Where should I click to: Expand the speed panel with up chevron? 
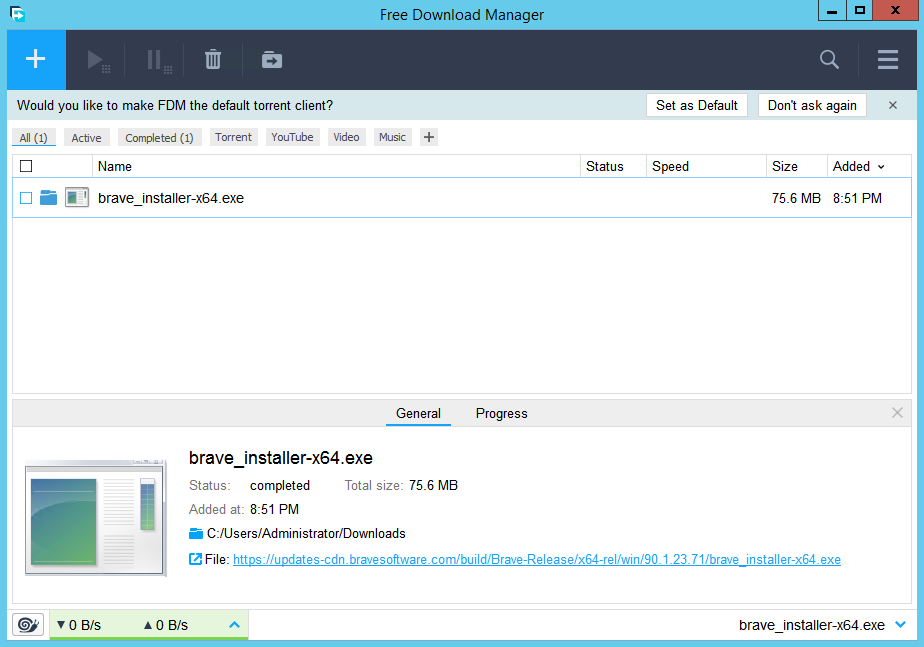pos(234,625)
